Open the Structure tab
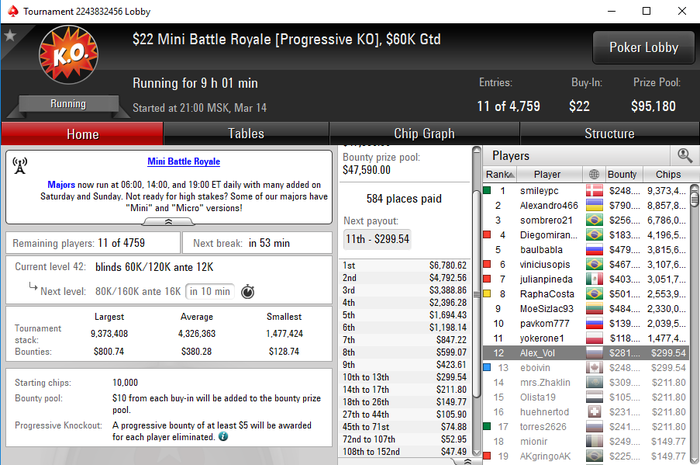The width and height of the screenshot is (700, 465). 609,133
